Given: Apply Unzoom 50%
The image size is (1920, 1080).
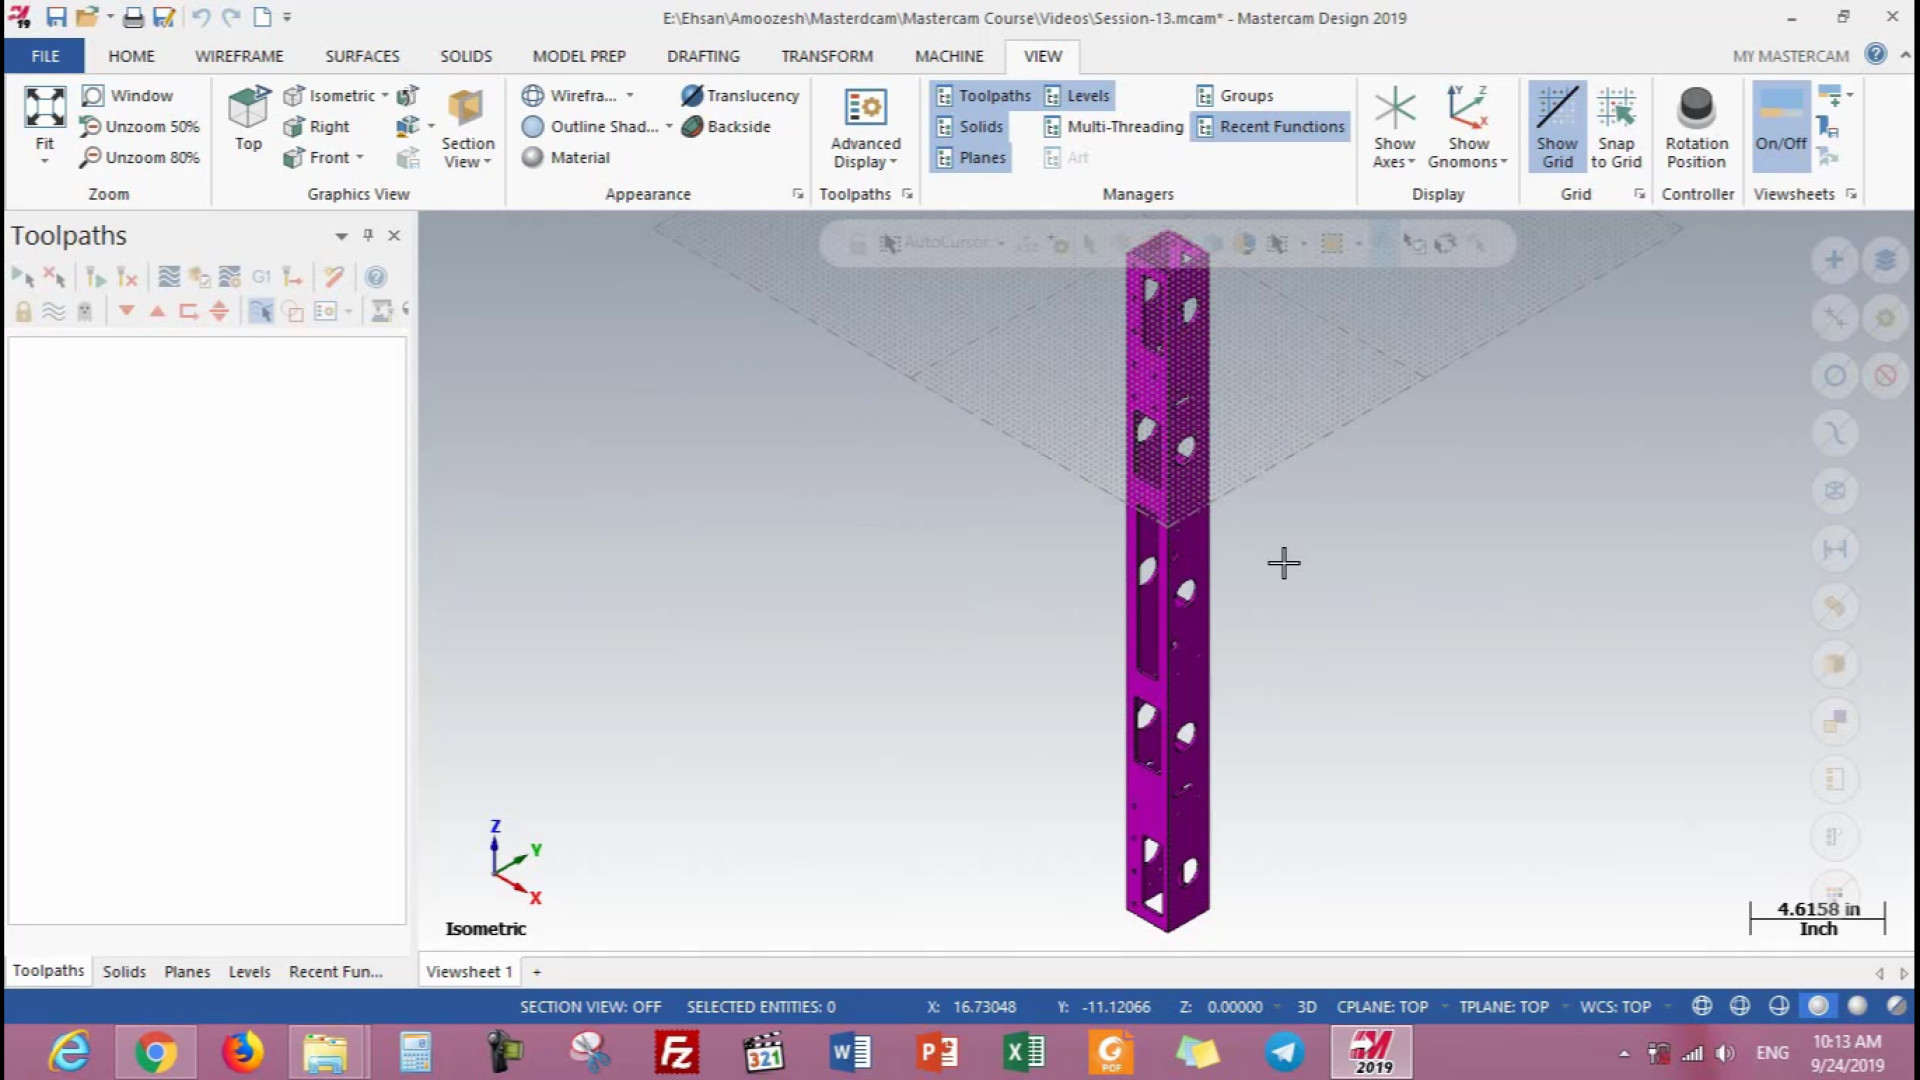Looking at the screenshot, I should [x=140, y=126].
